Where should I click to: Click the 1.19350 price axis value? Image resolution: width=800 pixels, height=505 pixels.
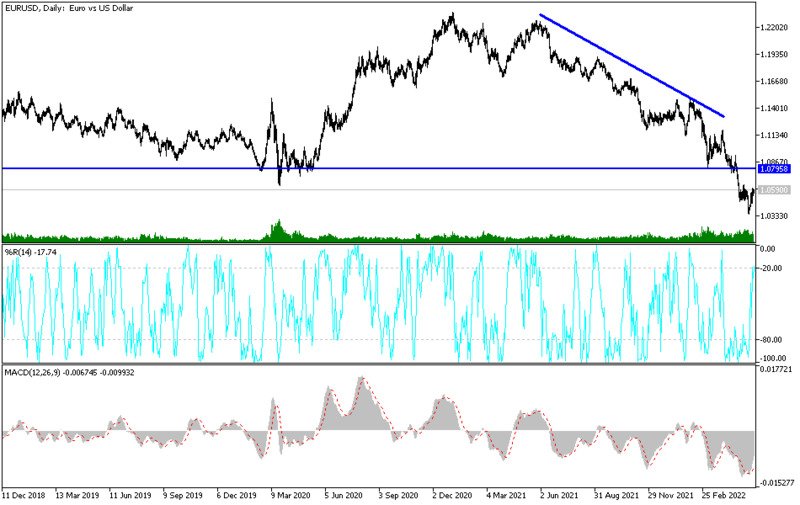(x=774, y=55)
